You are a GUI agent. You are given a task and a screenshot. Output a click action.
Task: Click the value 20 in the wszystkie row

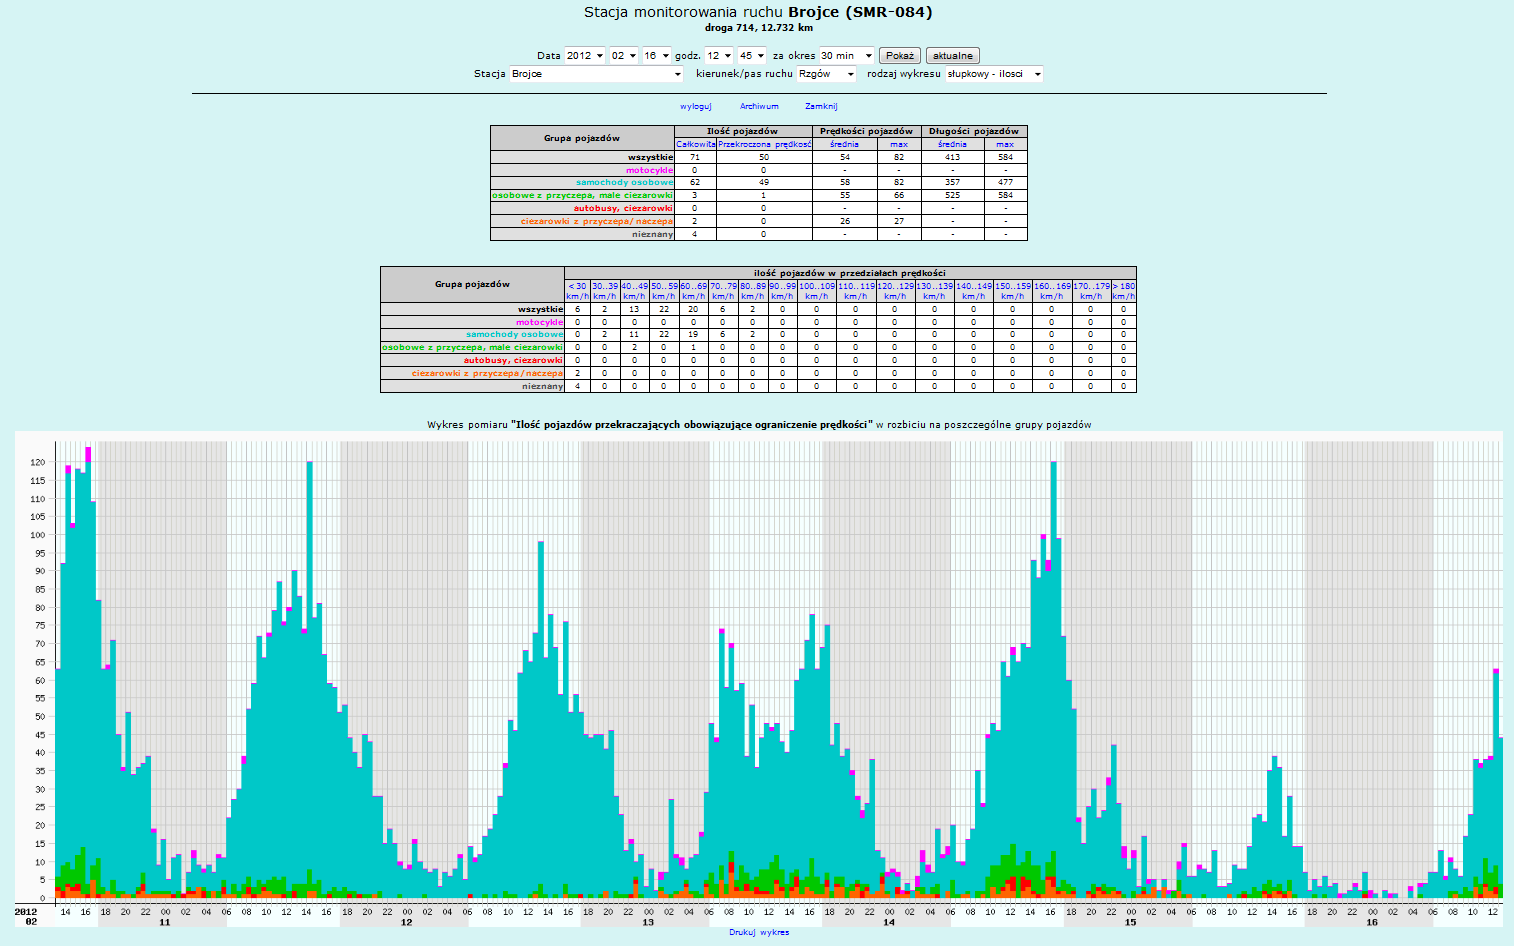pyautogui.click(x=693, y=309)
